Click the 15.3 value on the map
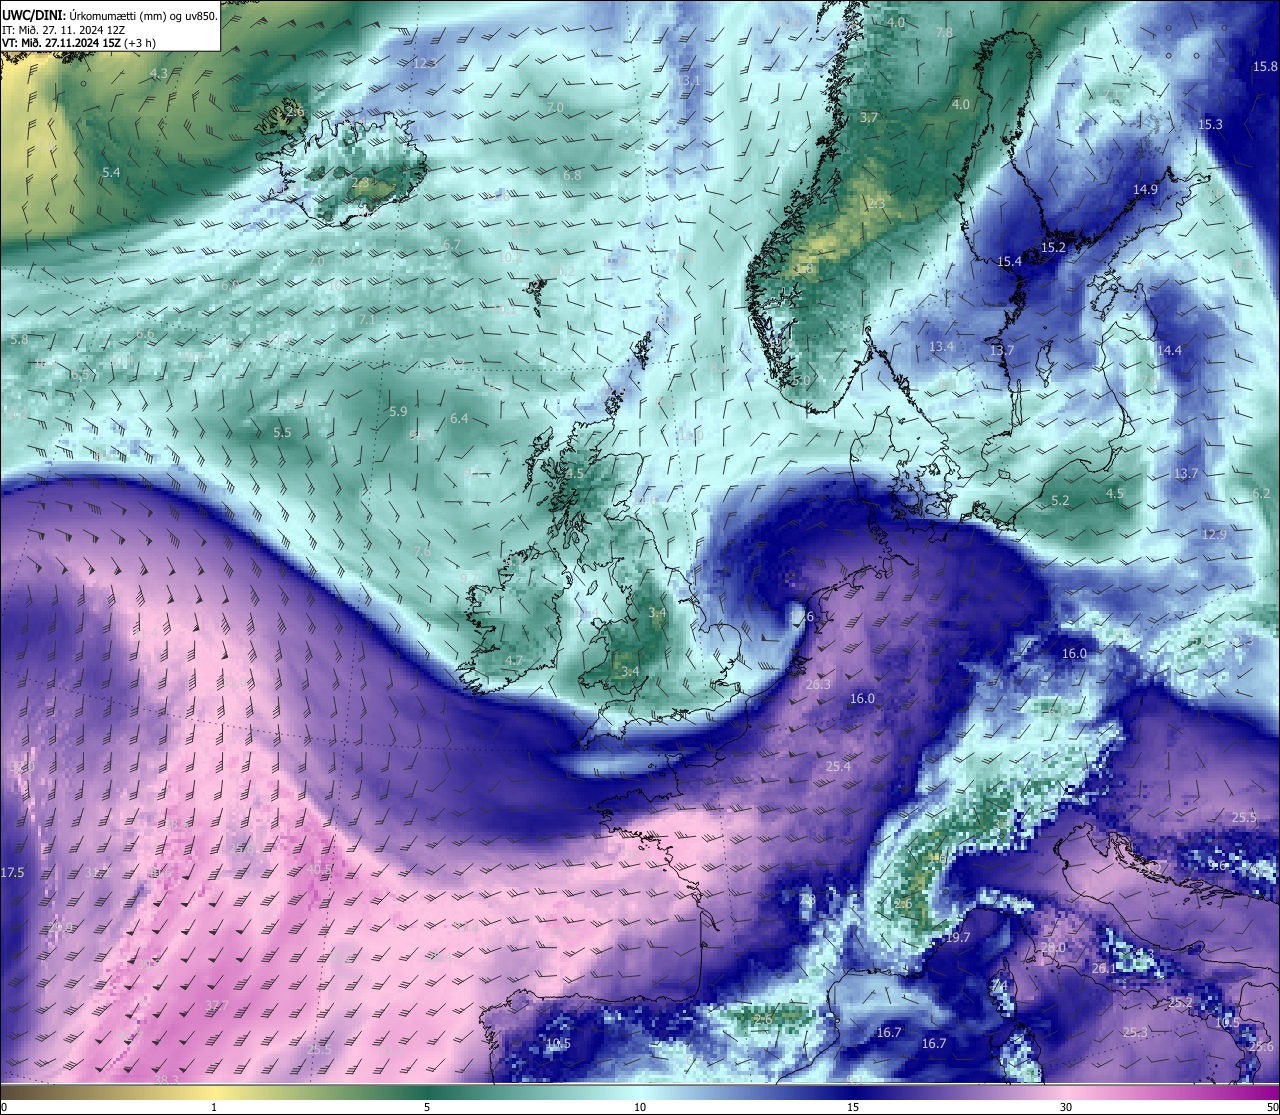 1210,124
